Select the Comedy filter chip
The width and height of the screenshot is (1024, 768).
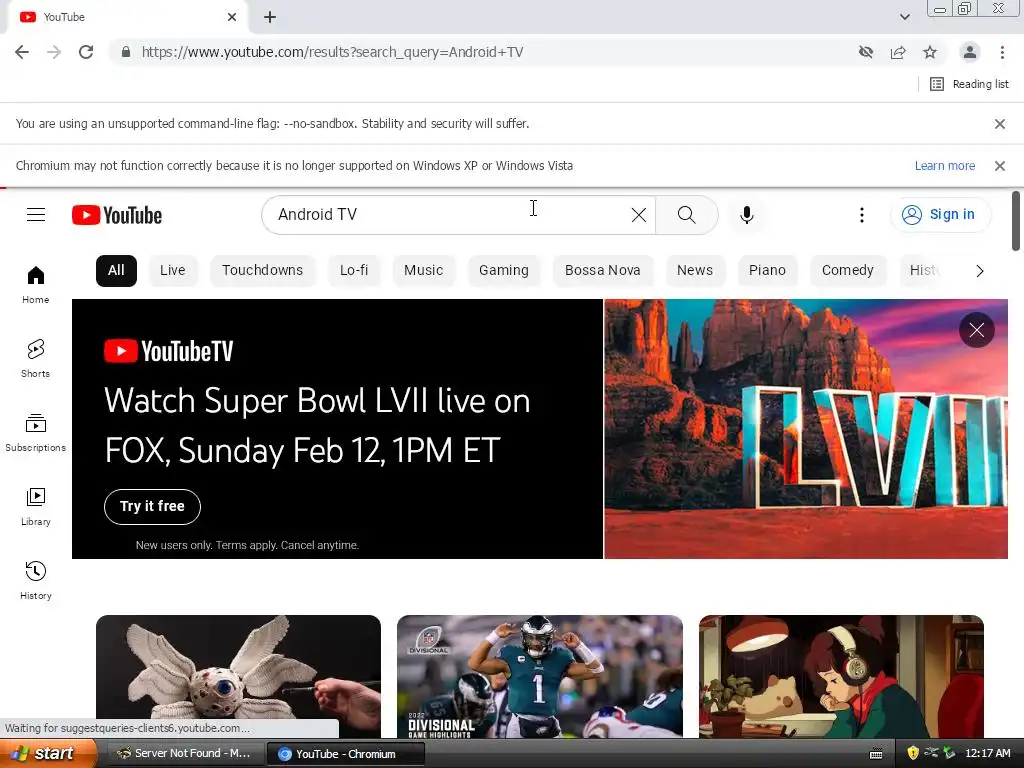(x=848, y=271)
